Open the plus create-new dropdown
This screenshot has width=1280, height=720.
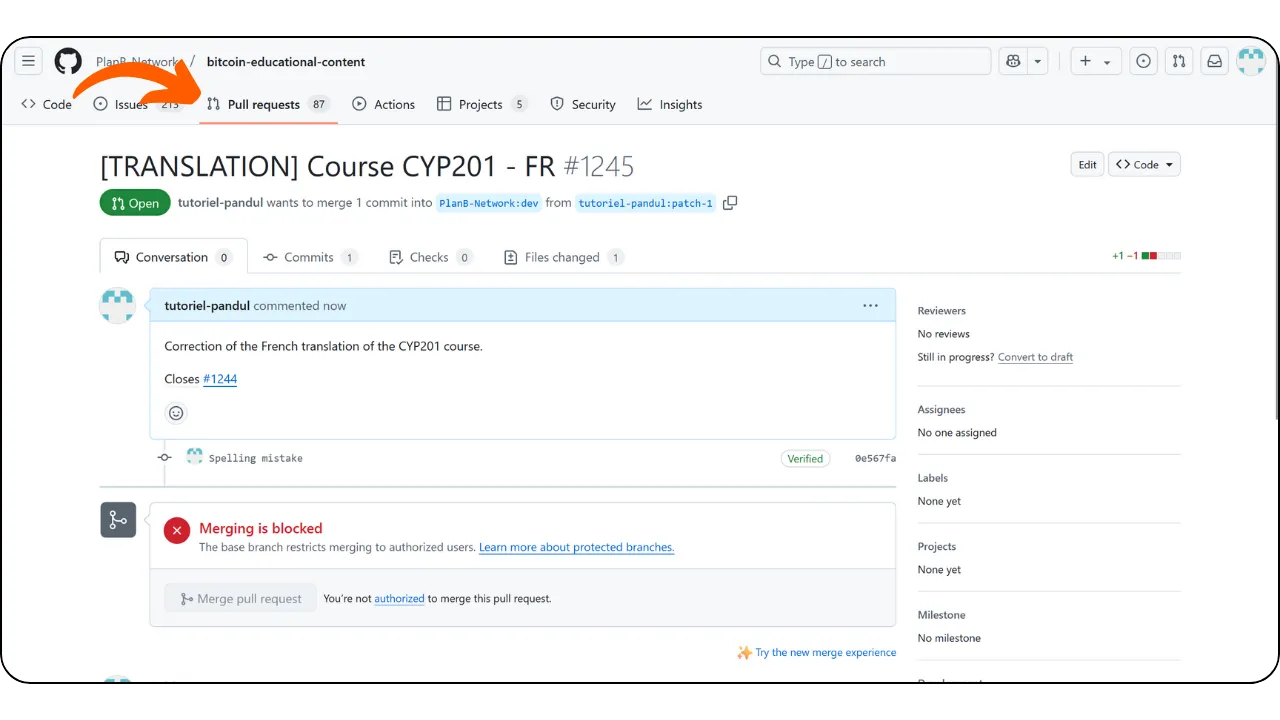tap(1096, 61)
